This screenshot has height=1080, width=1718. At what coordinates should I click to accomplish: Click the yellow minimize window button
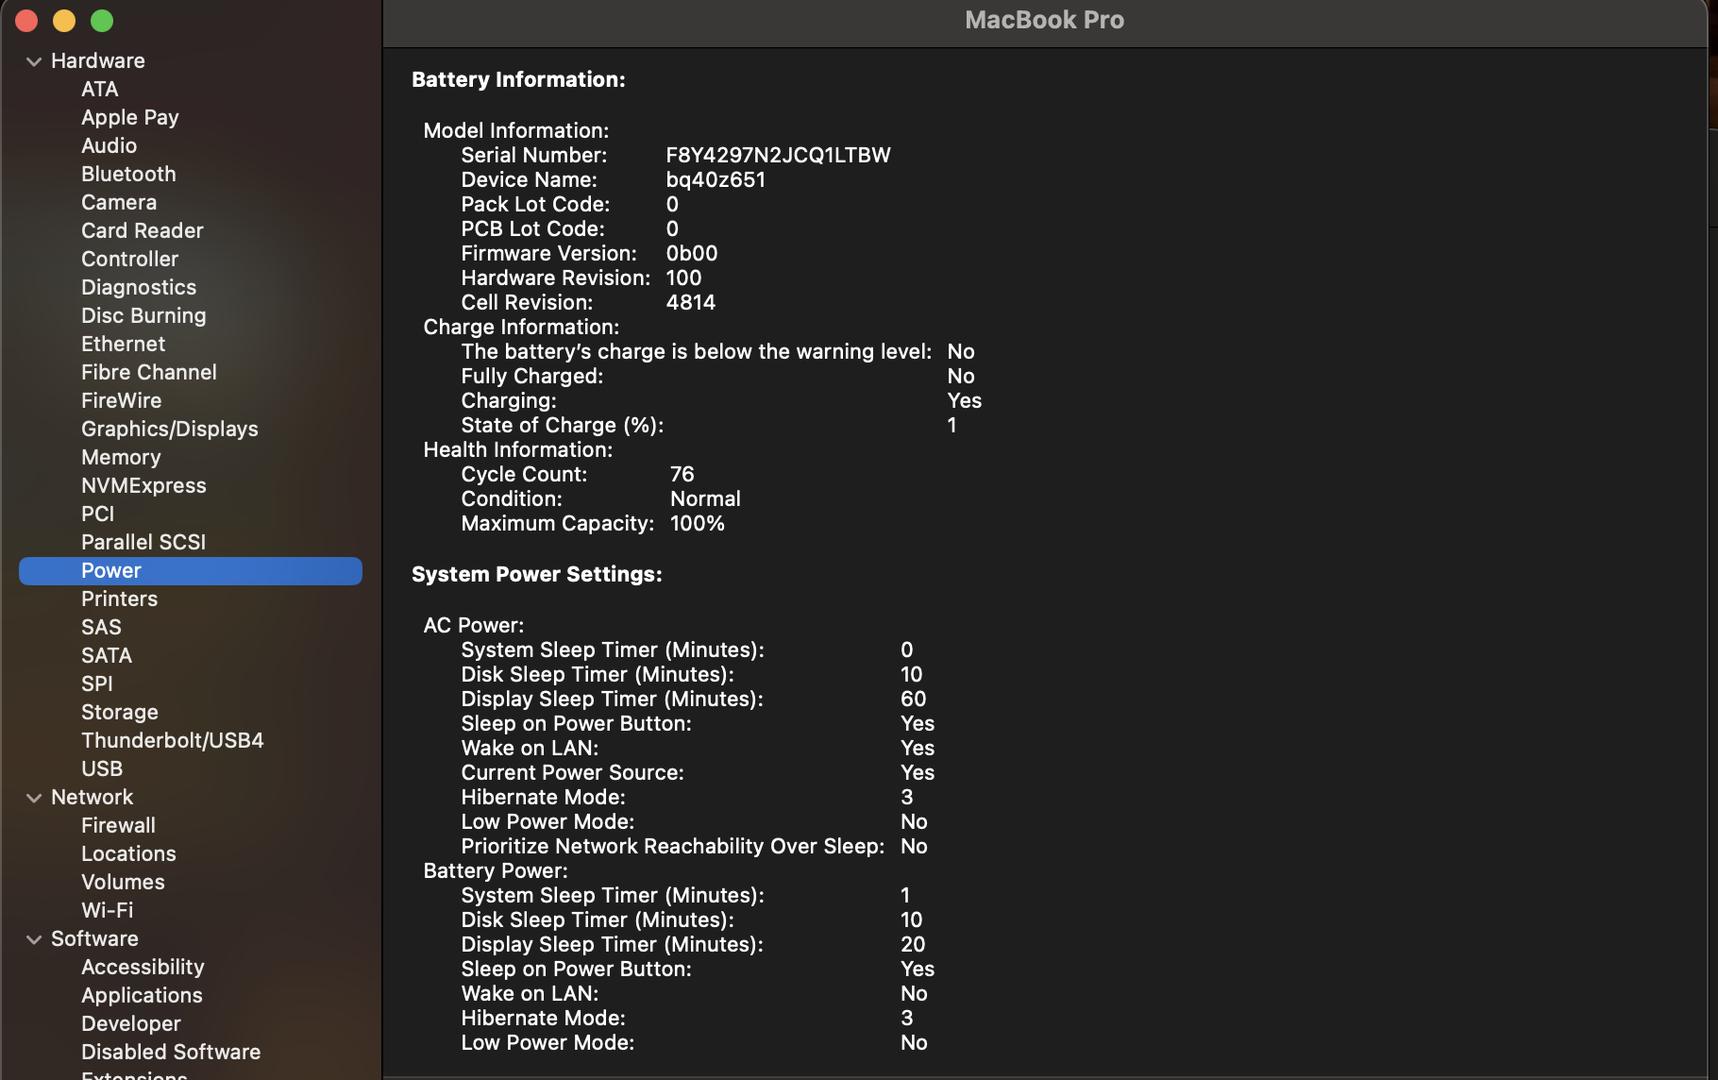pyautogui.click(x=64, y=21)
